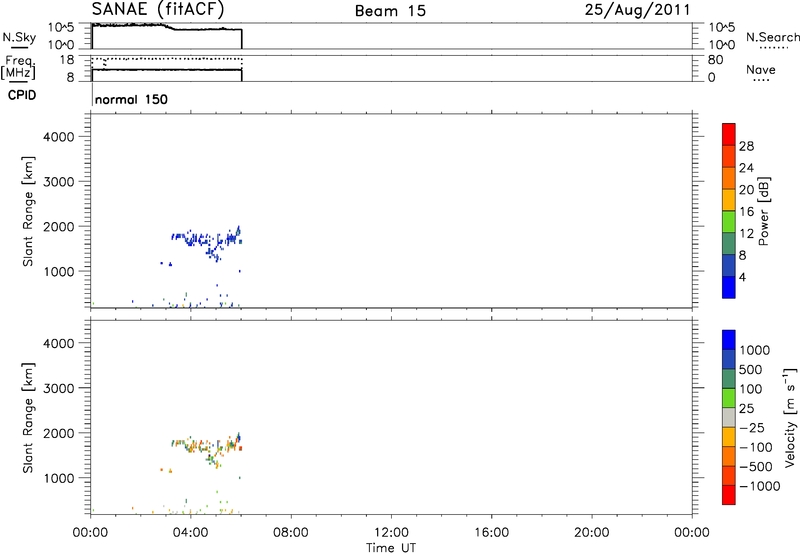Click the SANAE (fitACF) plot title

(x=157, y=9)
